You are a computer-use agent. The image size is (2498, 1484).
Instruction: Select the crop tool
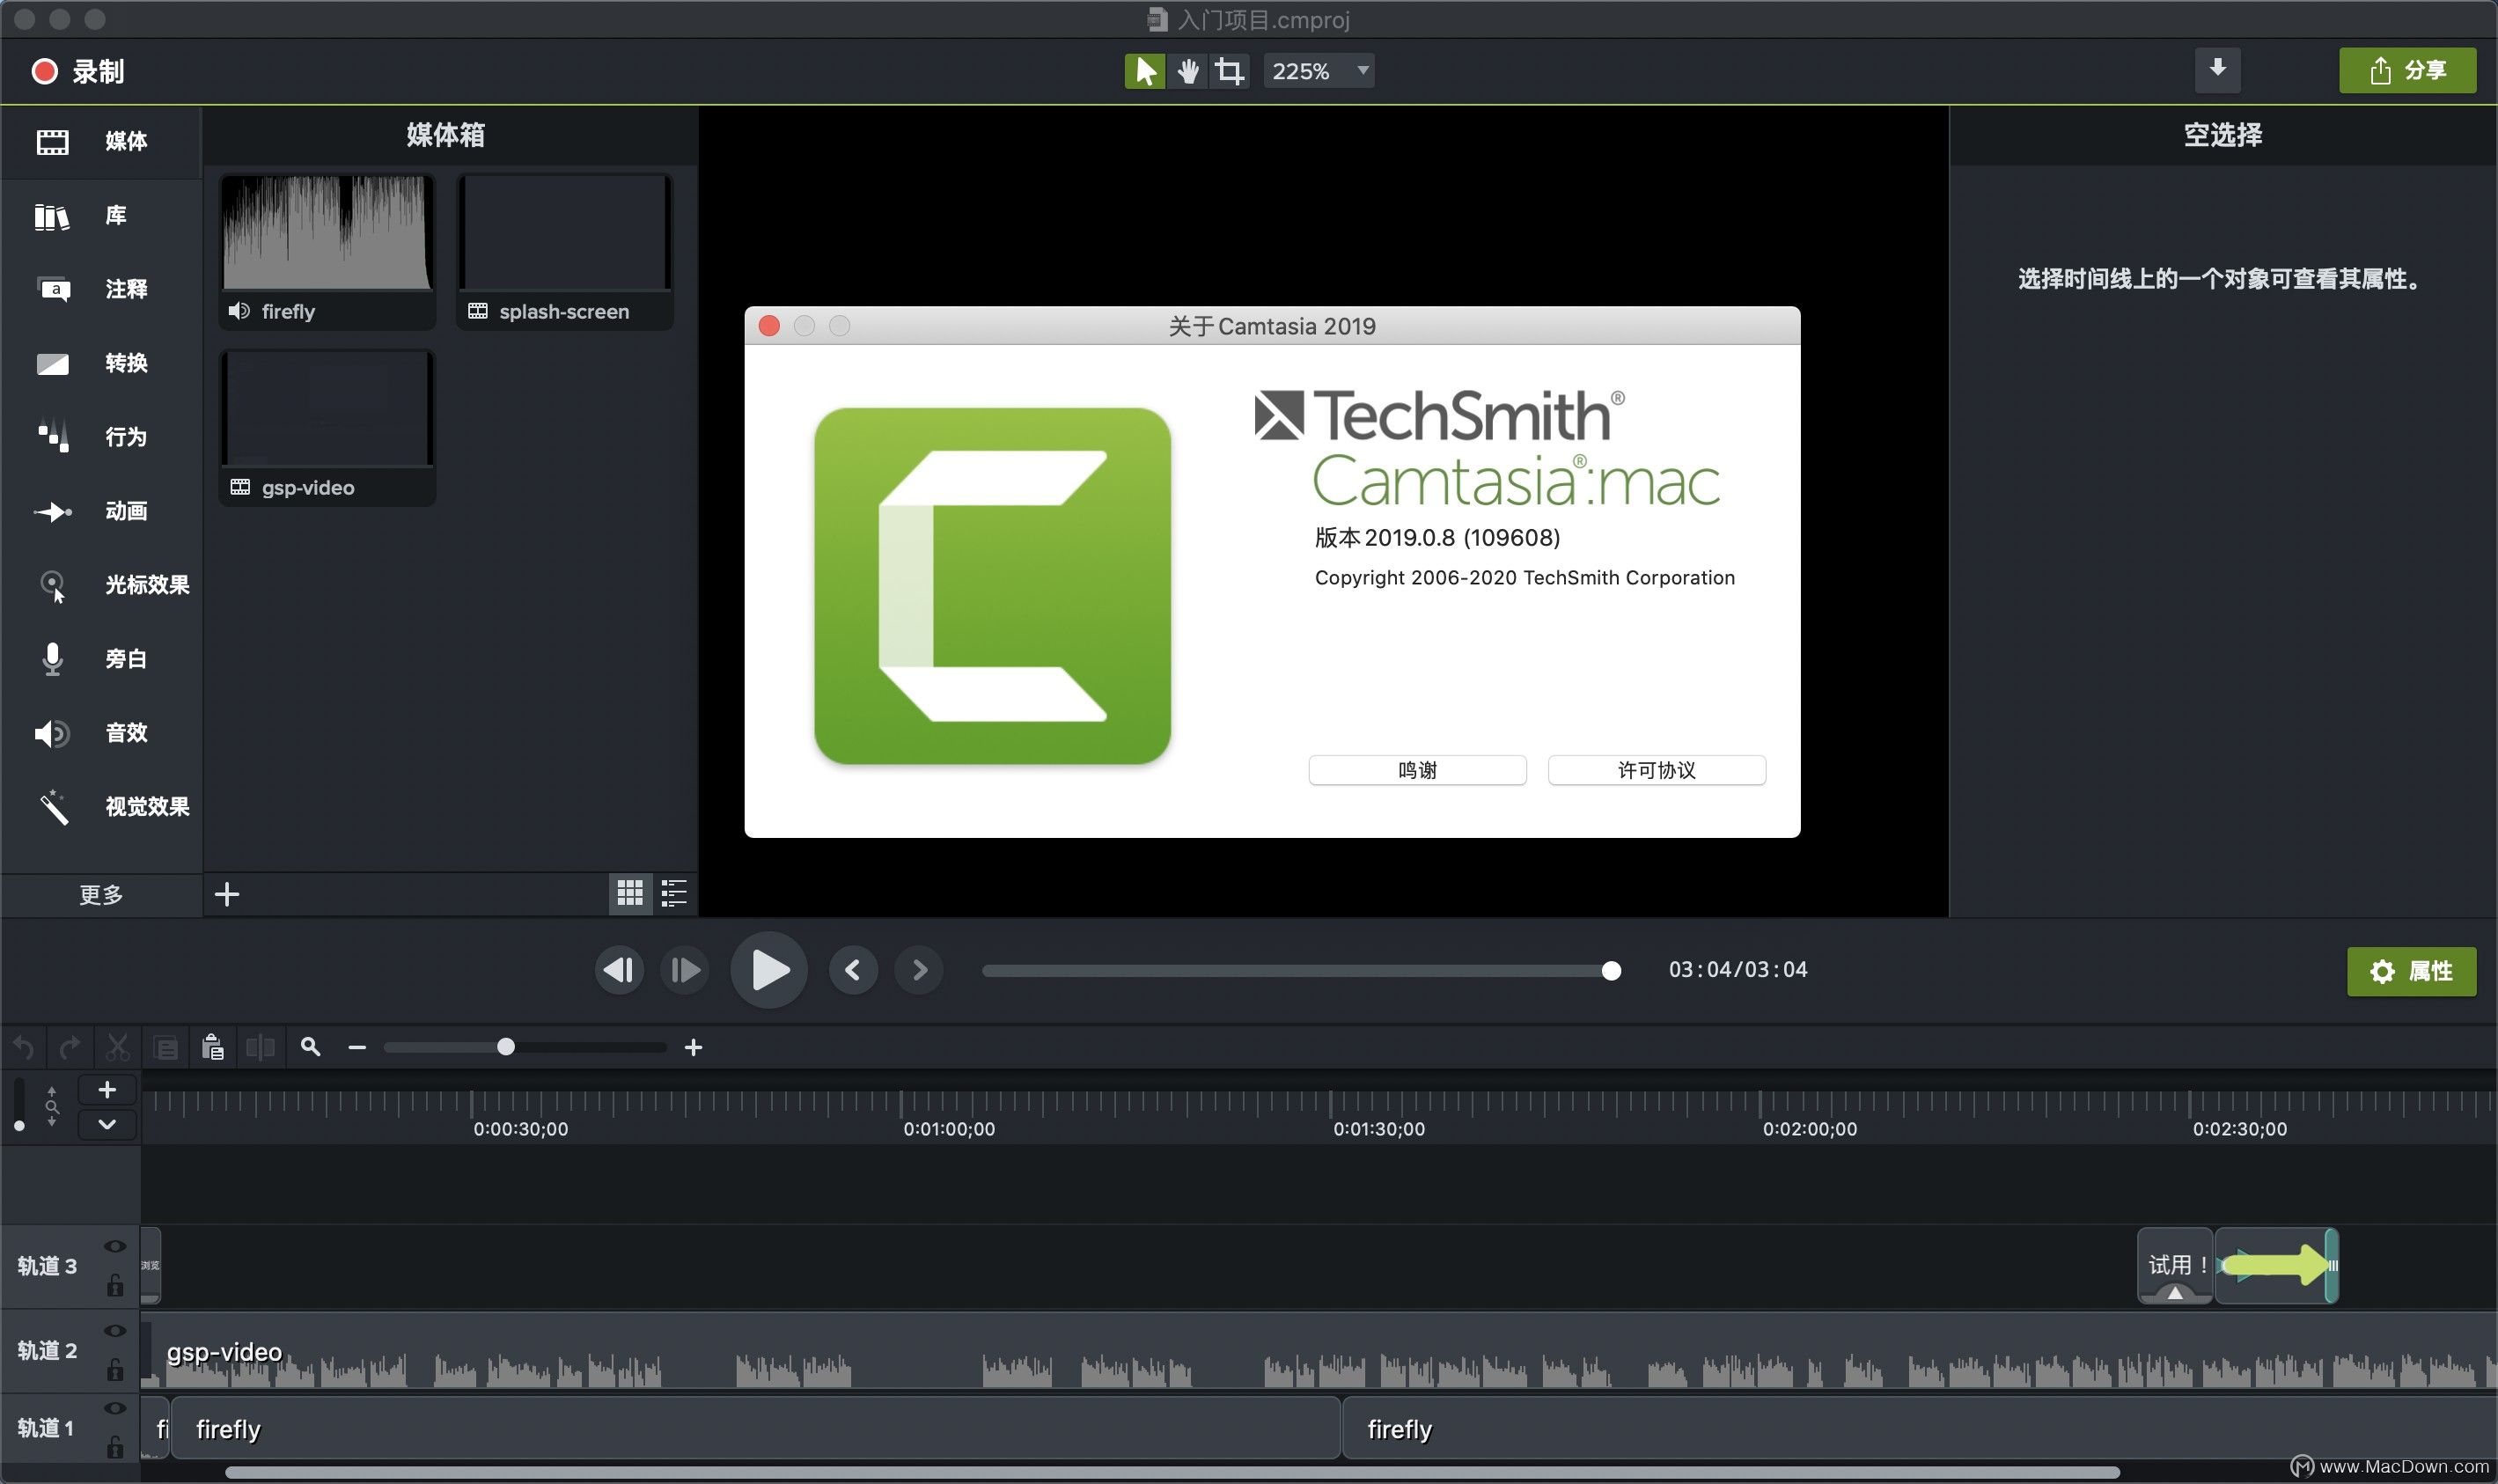1229,71
